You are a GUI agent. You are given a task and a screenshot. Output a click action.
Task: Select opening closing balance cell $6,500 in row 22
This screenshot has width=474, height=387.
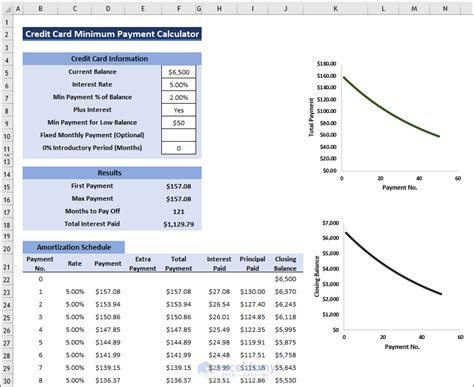[x=286, y=279]
